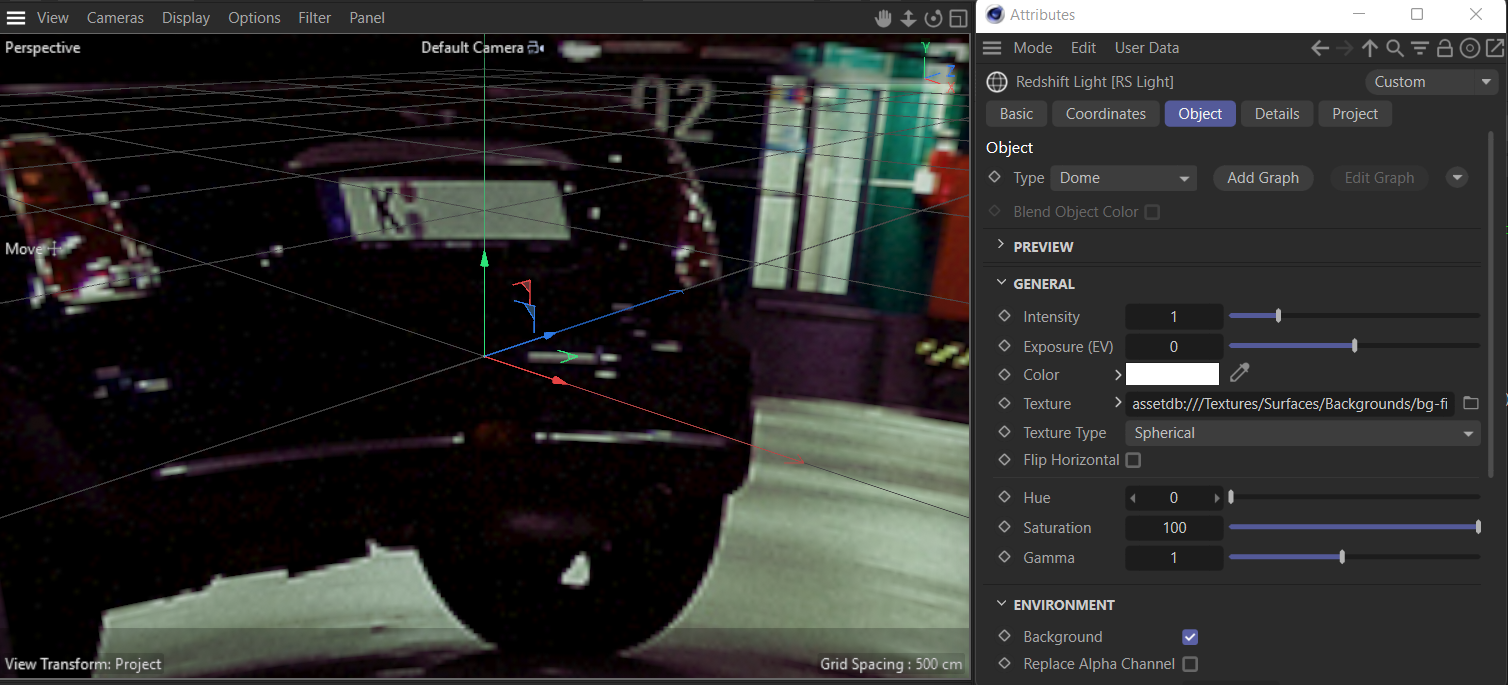Lock the Attributes element with the padlock

(1444, 48)
